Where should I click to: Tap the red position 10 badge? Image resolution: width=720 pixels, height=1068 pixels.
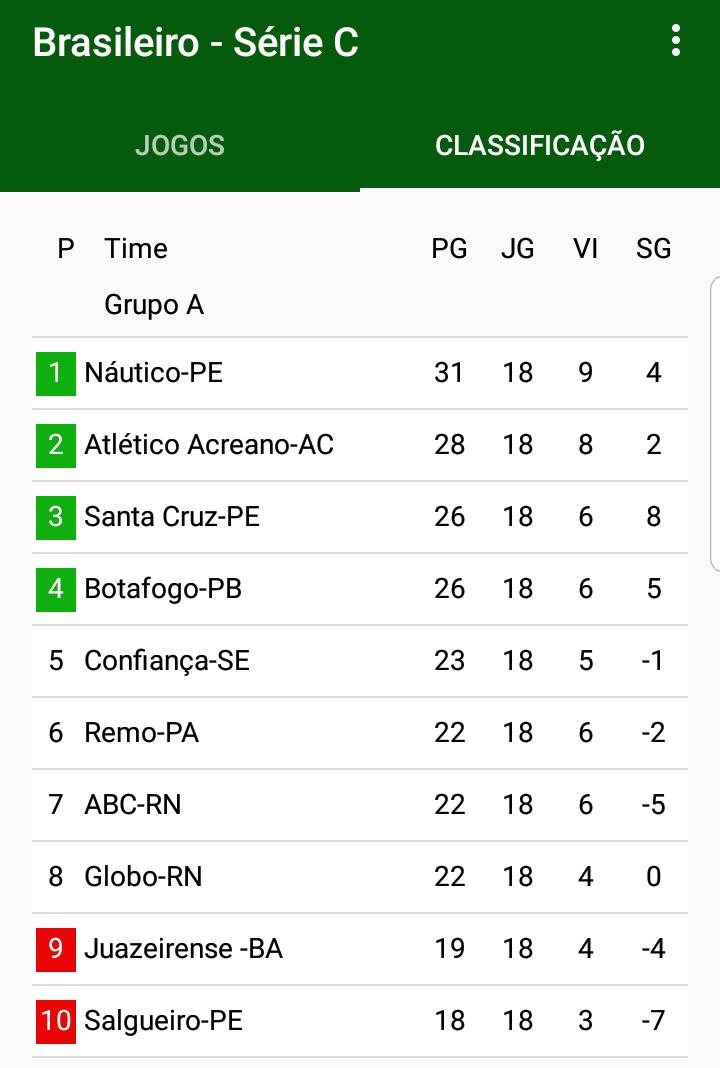pyautogui.click(x=56, y=1021)
